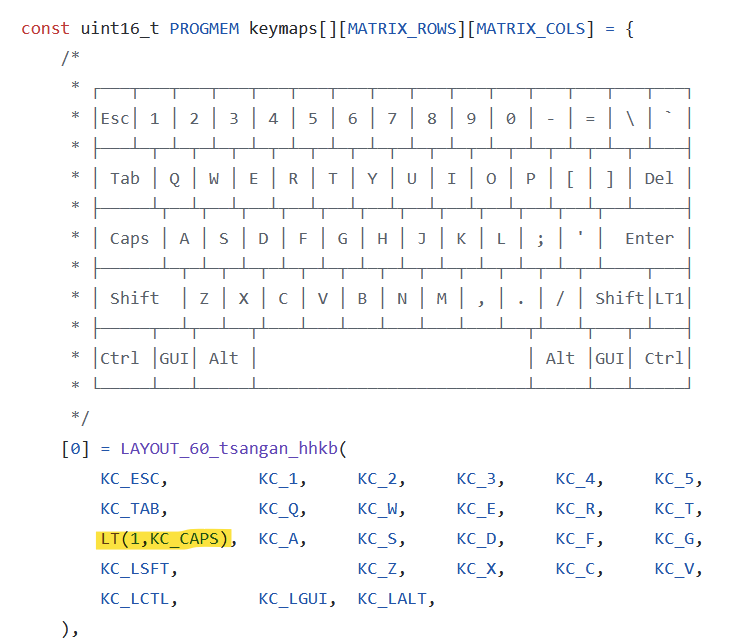The height and width of the screenshot is (642, 742).
Task: Click the 0 key in diagram
Action: click(511, 118)
